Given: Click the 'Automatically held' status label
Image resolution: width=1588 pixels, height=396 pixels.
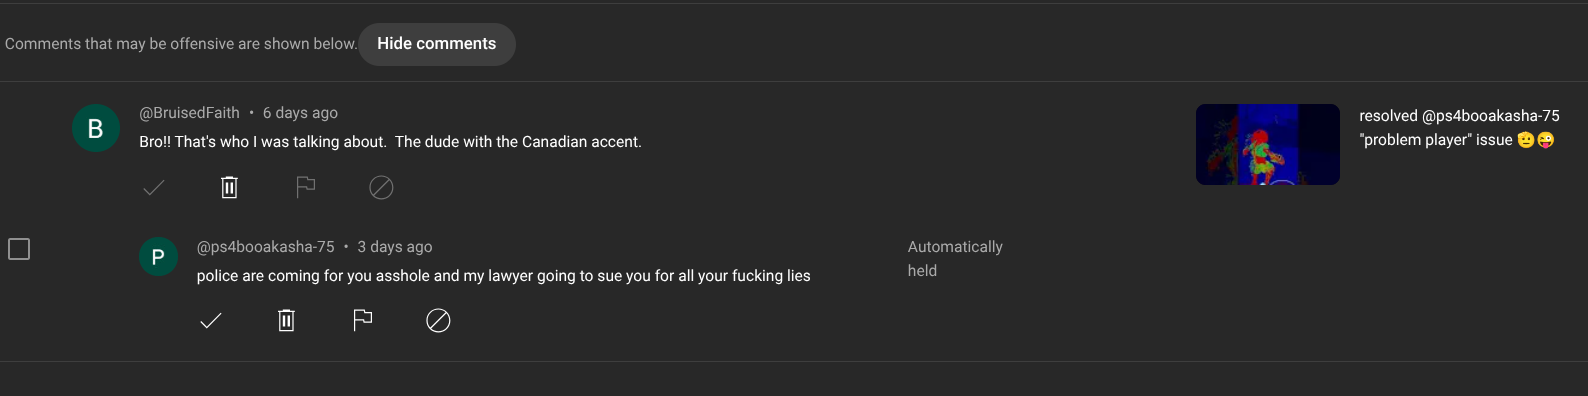Looking at the screenshot, I should pyautogui.click(x=955, y=259).
